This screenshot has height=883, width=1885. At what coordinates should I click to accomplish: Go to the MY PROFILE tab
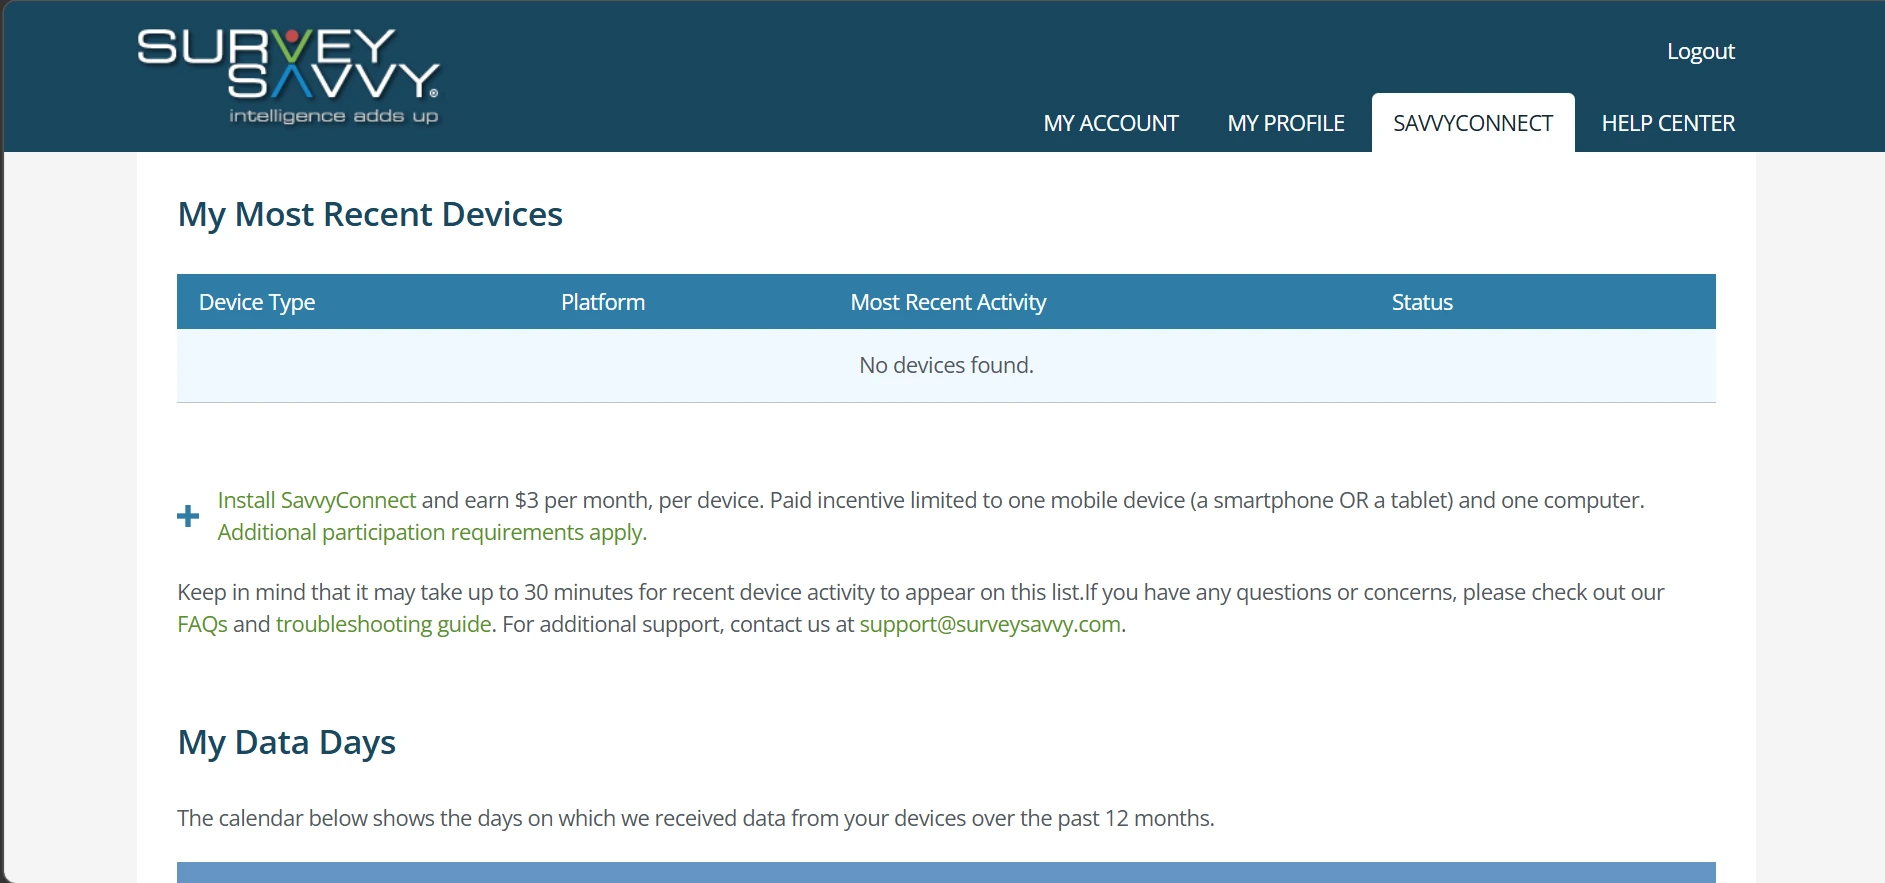[1285, 123]
